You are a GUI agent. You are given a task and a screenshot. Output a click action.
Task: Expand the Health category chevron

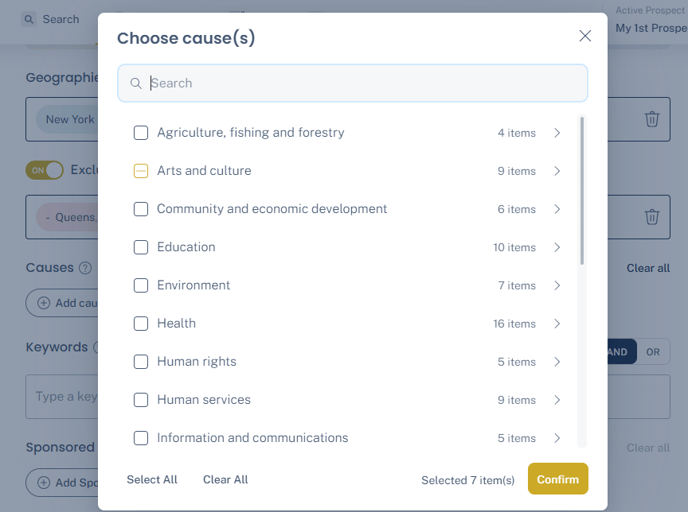[557, 324]
